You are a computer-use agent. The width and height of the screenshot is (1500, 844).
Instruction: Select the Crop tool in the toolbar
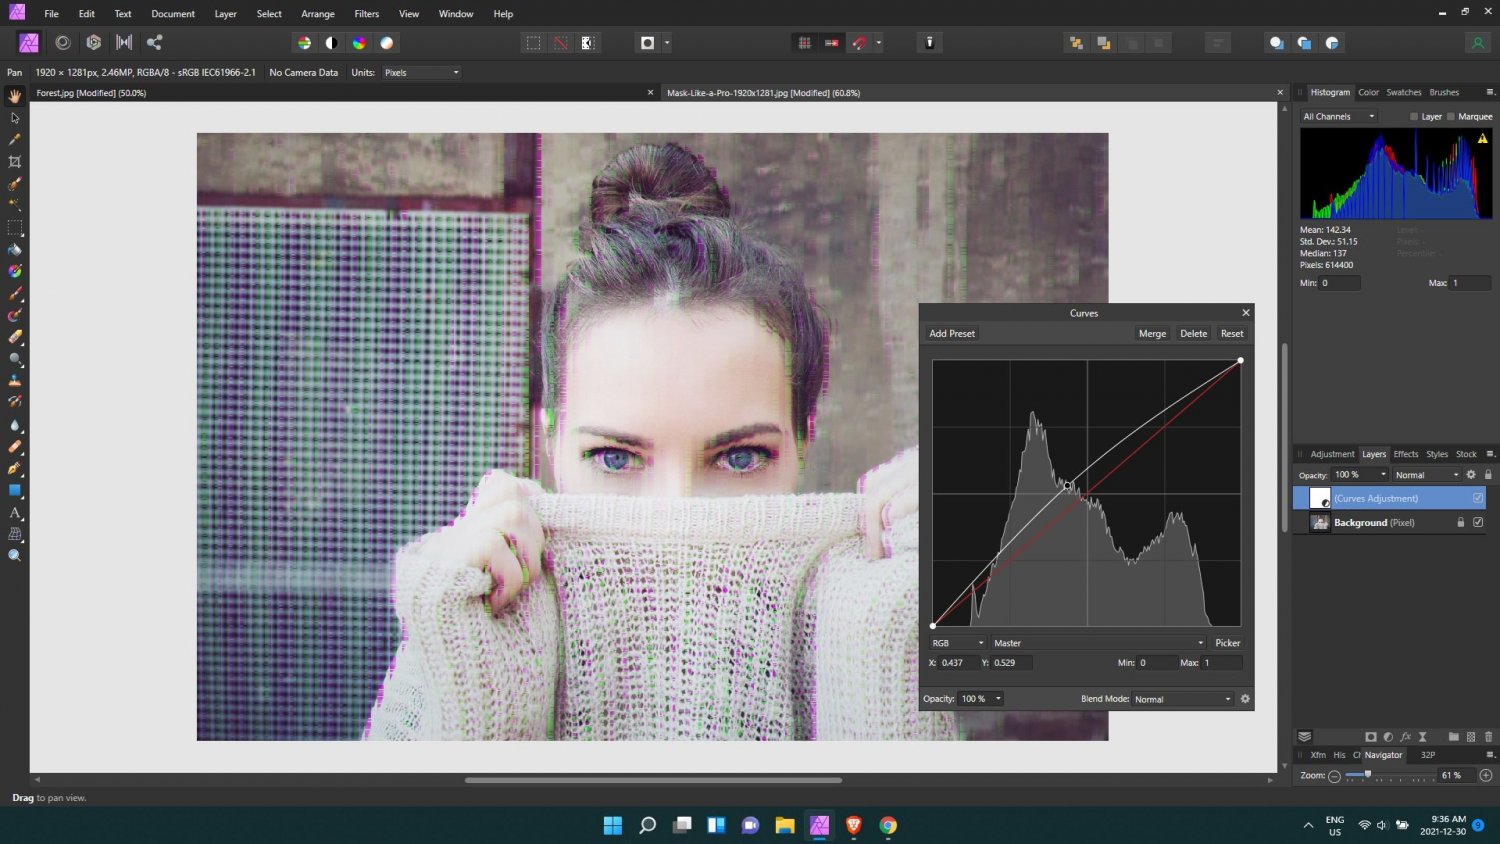pyautogui.click(x=15, y=162)
